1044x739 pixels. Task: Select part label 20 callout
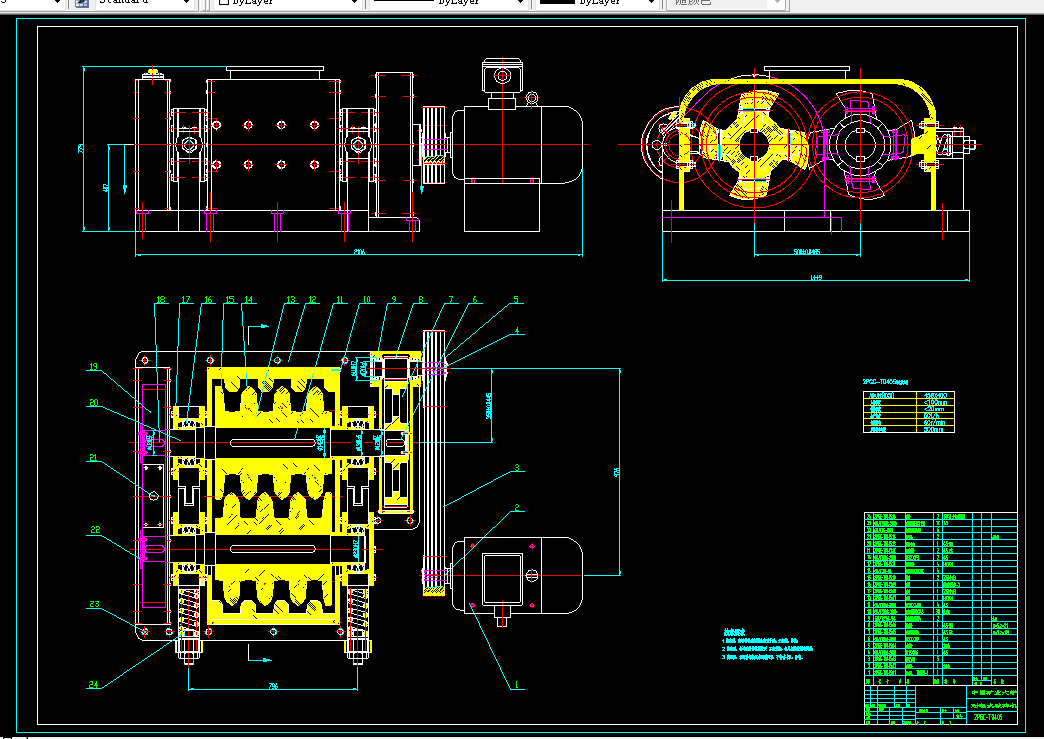click(94, 402)
